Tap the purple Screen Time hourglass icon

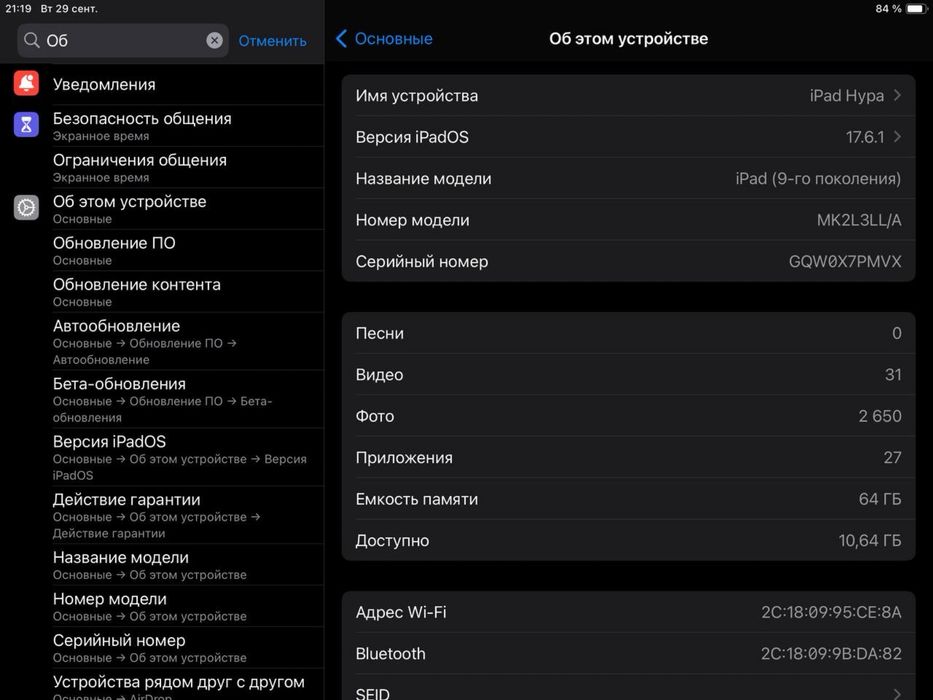tap(26, 124)
